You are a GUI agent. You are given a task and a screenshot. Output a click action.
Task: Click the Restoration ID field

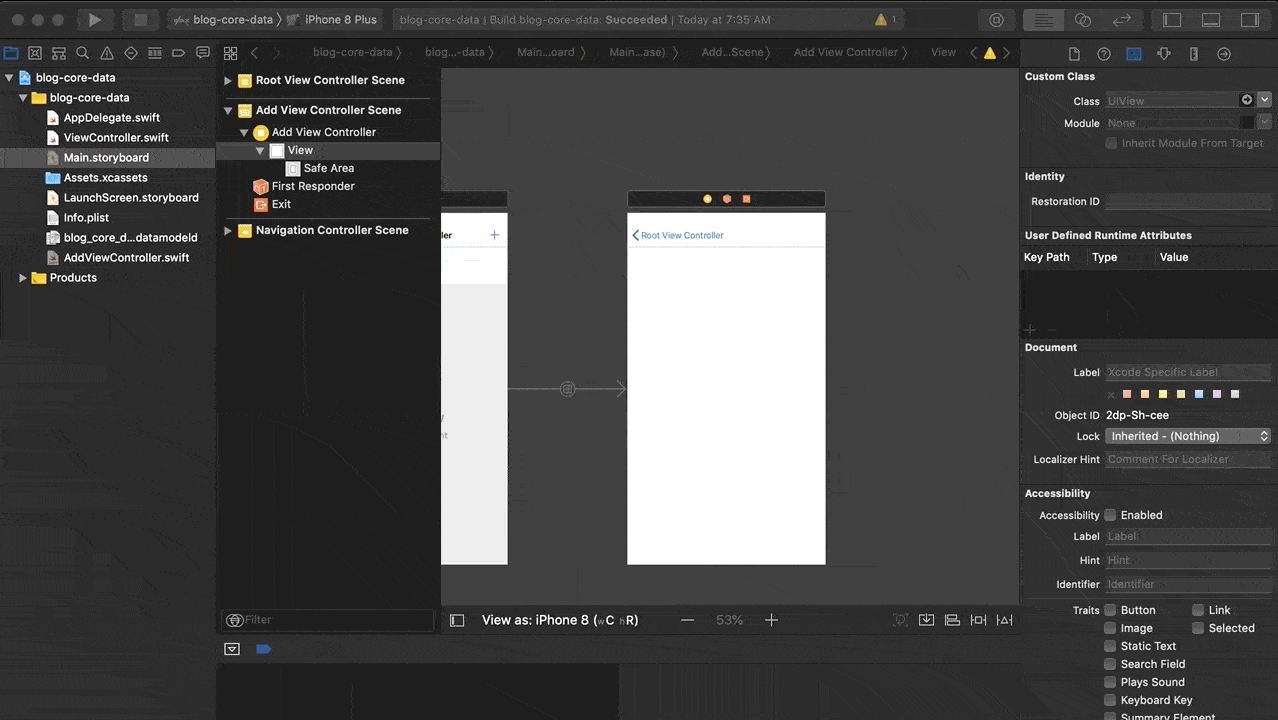[1188, 201]
